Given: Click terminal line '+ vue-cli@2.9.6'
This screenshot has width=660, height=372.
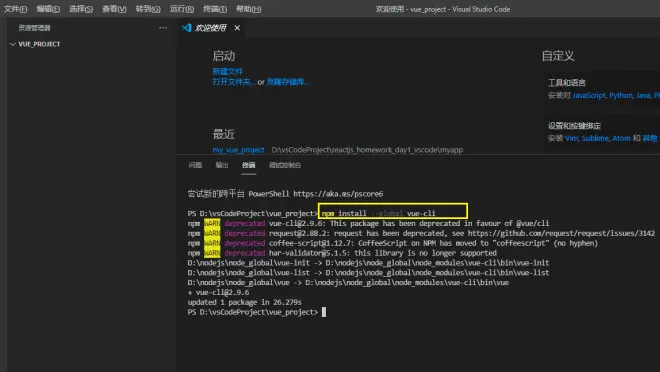Looking at the screenshot, I should pos(218,292).
